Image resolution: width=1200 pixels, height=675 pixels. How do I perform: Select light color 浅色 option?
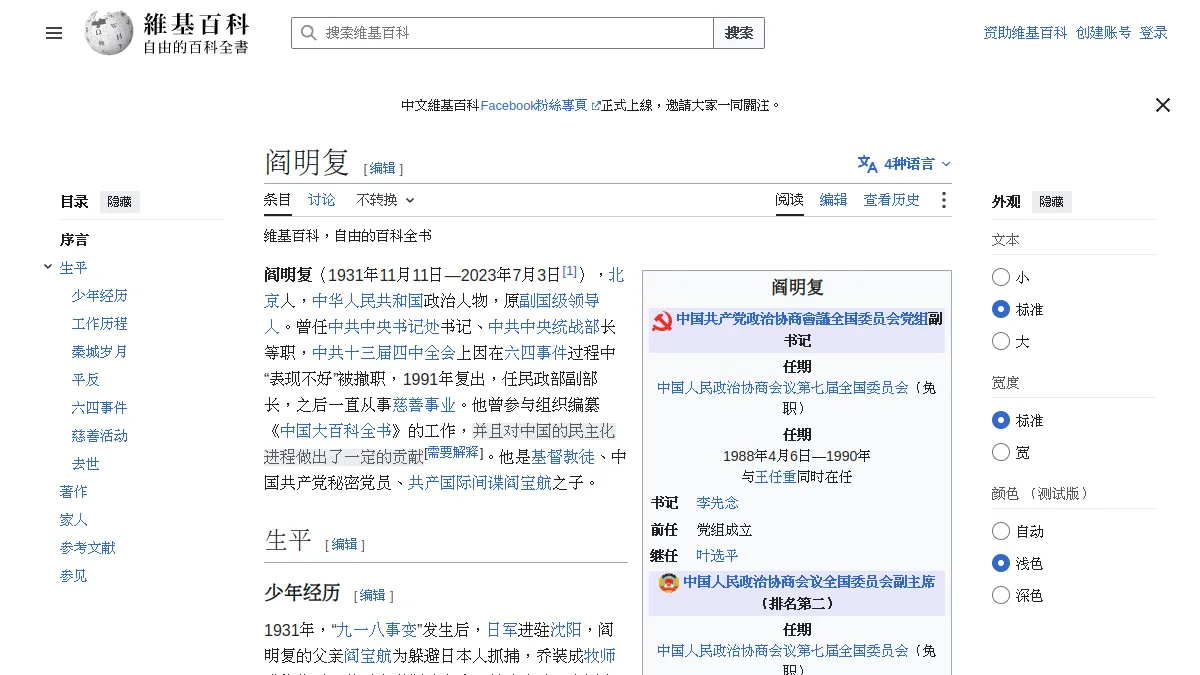(1001, 563)
